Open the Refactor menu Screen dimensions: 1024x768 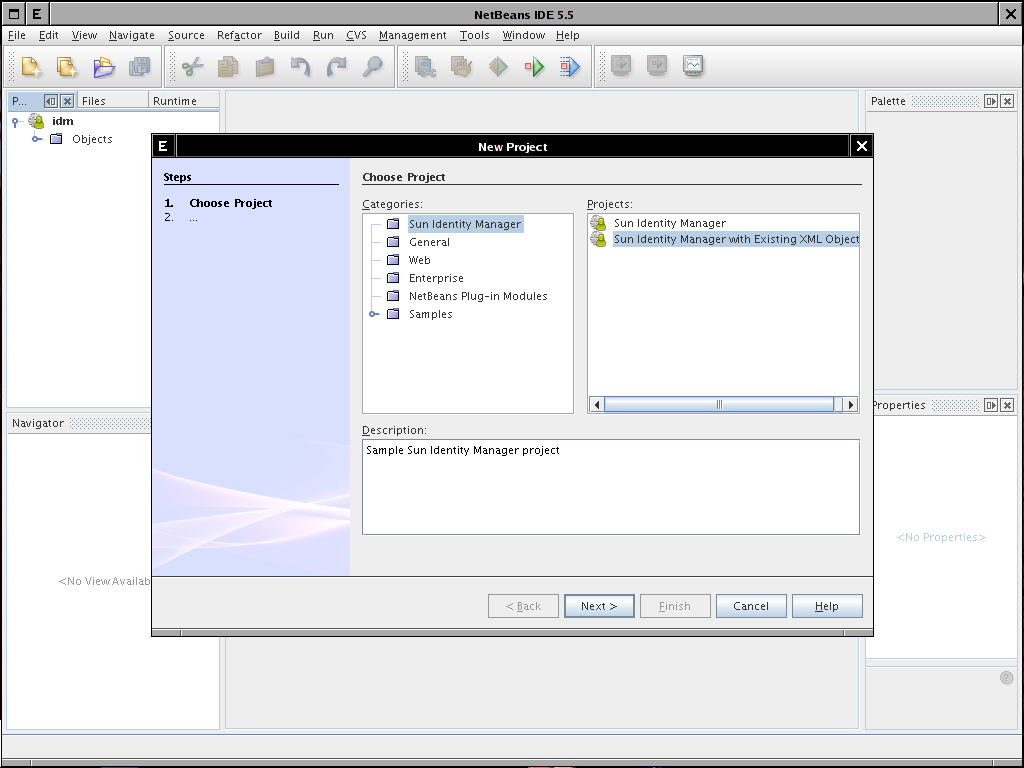pos(239,35)
